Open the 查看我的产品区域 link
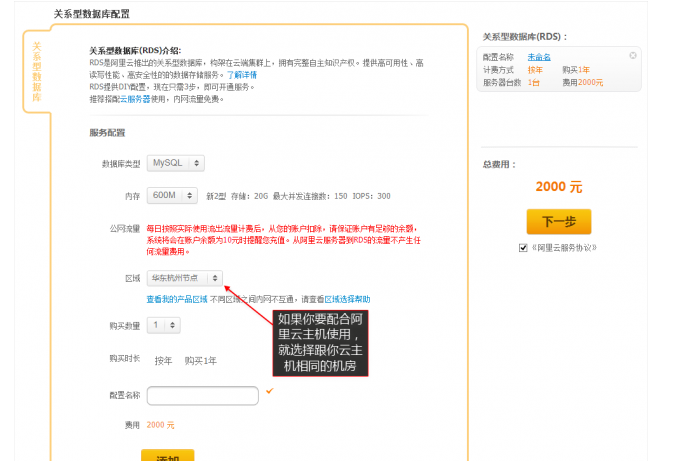 tap(177, 299)
